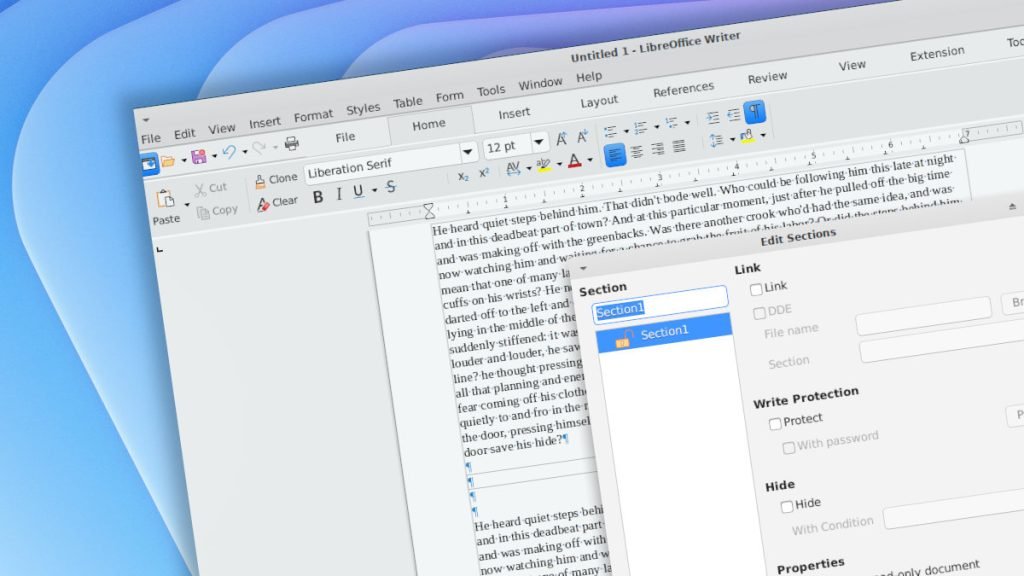Align the paragraph left
Viewport: 1024px width, 576px height.
[x=615, y=155]
